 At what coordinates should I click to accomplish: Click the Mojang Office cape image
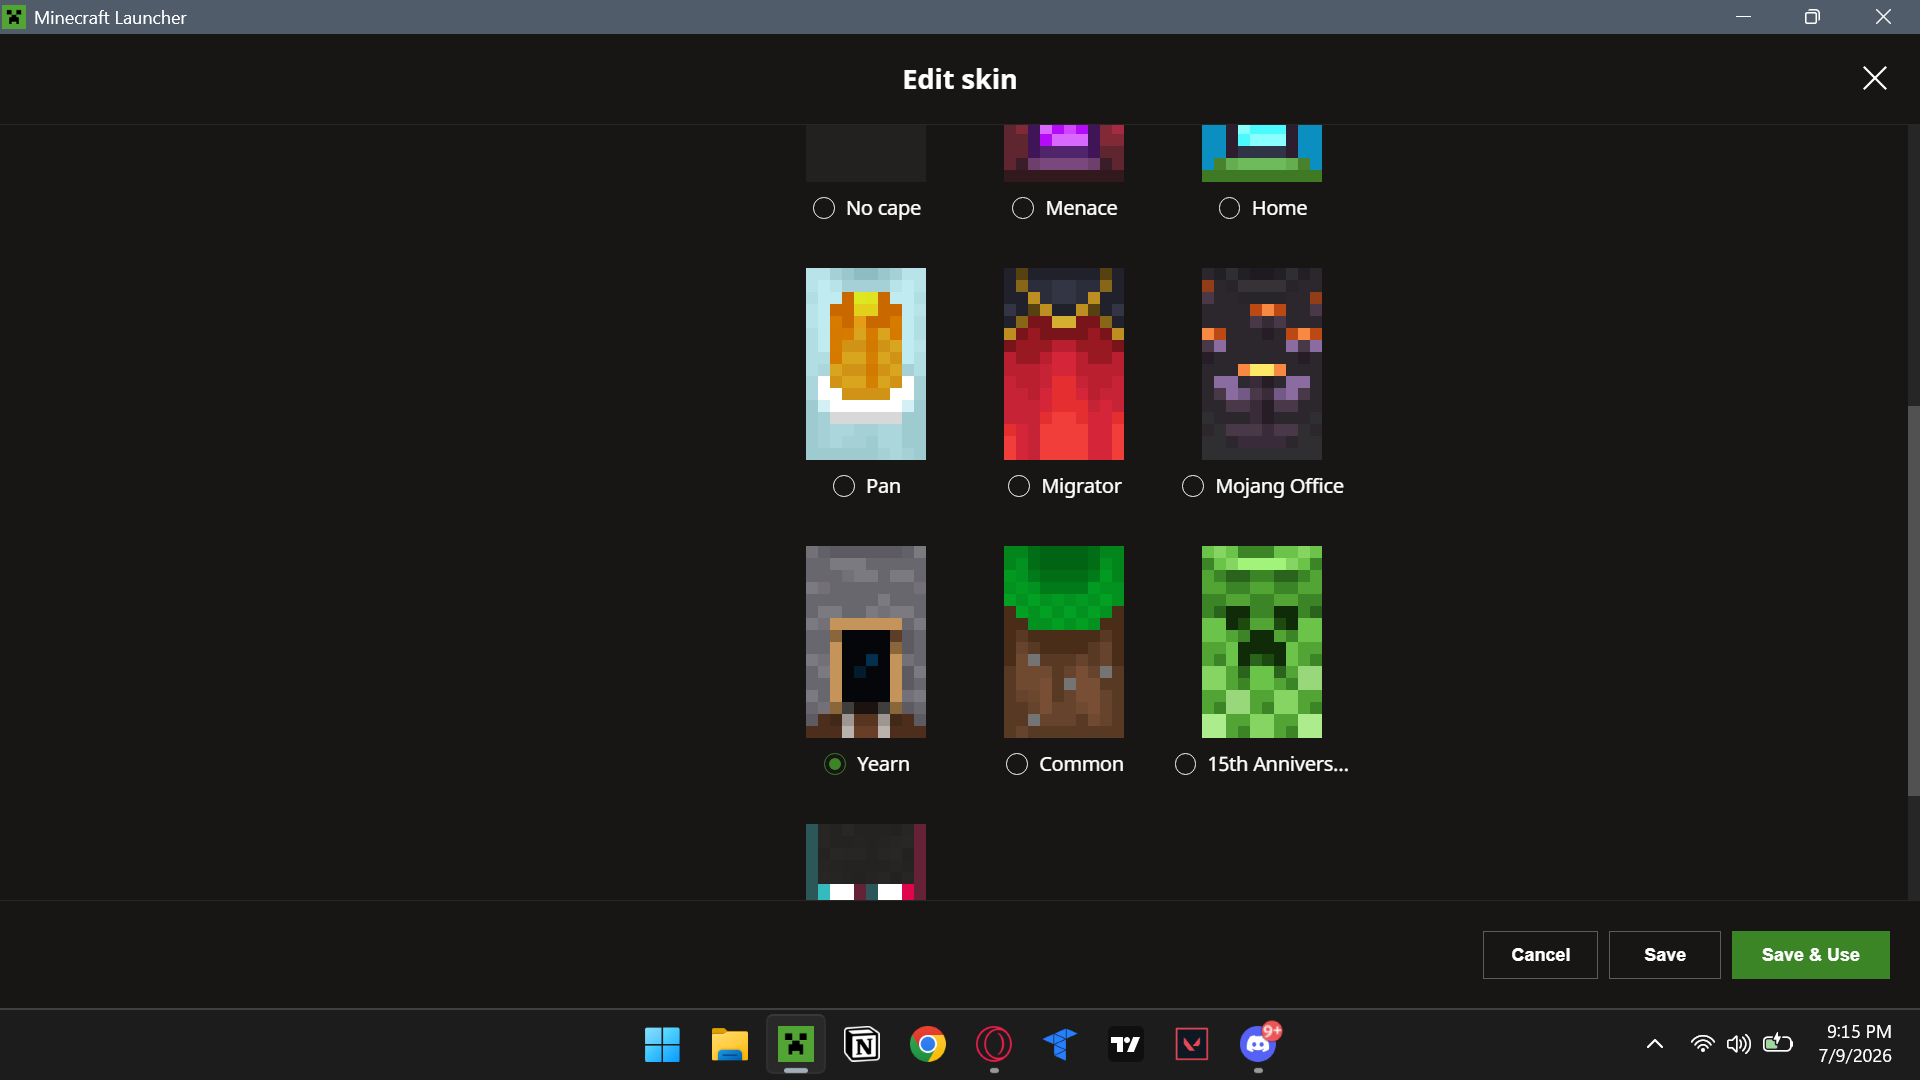[x=1262, y=364]
